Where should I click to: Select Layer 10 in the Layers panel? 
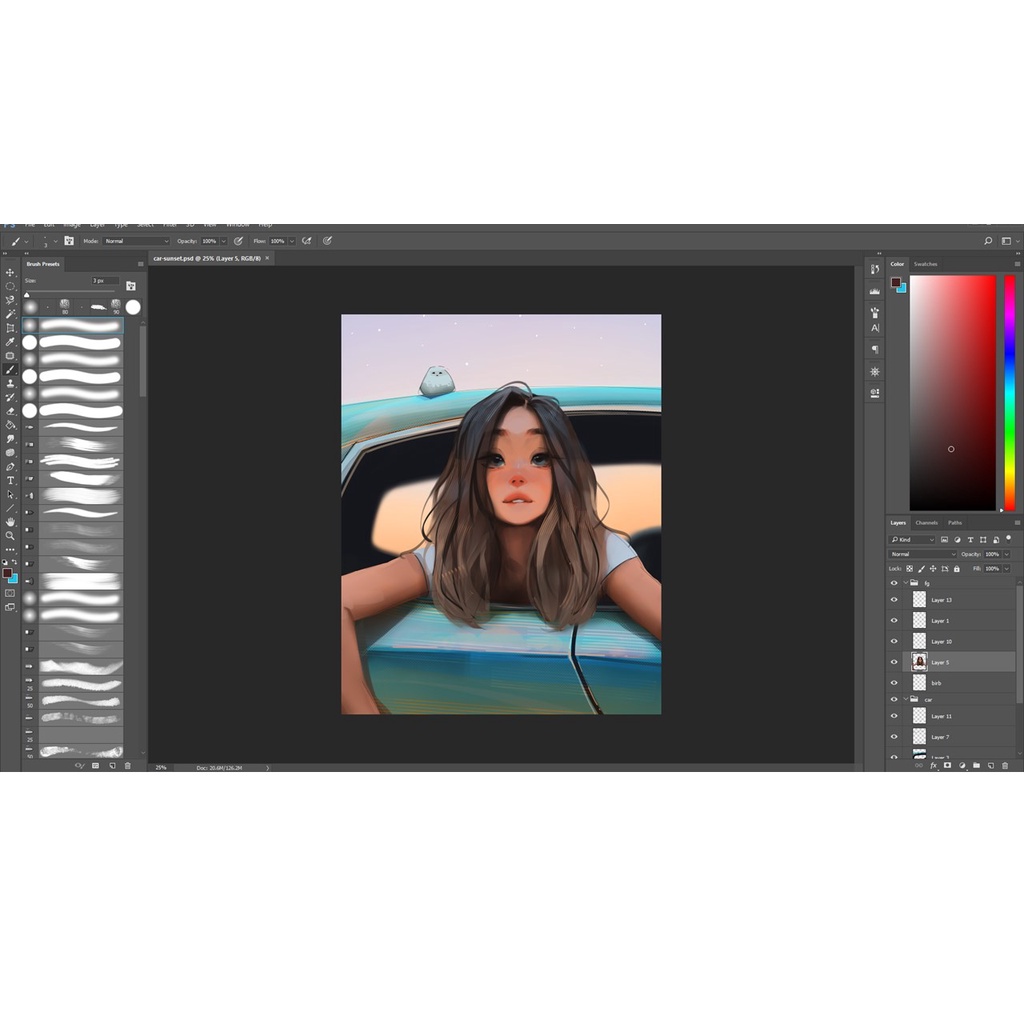click(x=960, y=641)
